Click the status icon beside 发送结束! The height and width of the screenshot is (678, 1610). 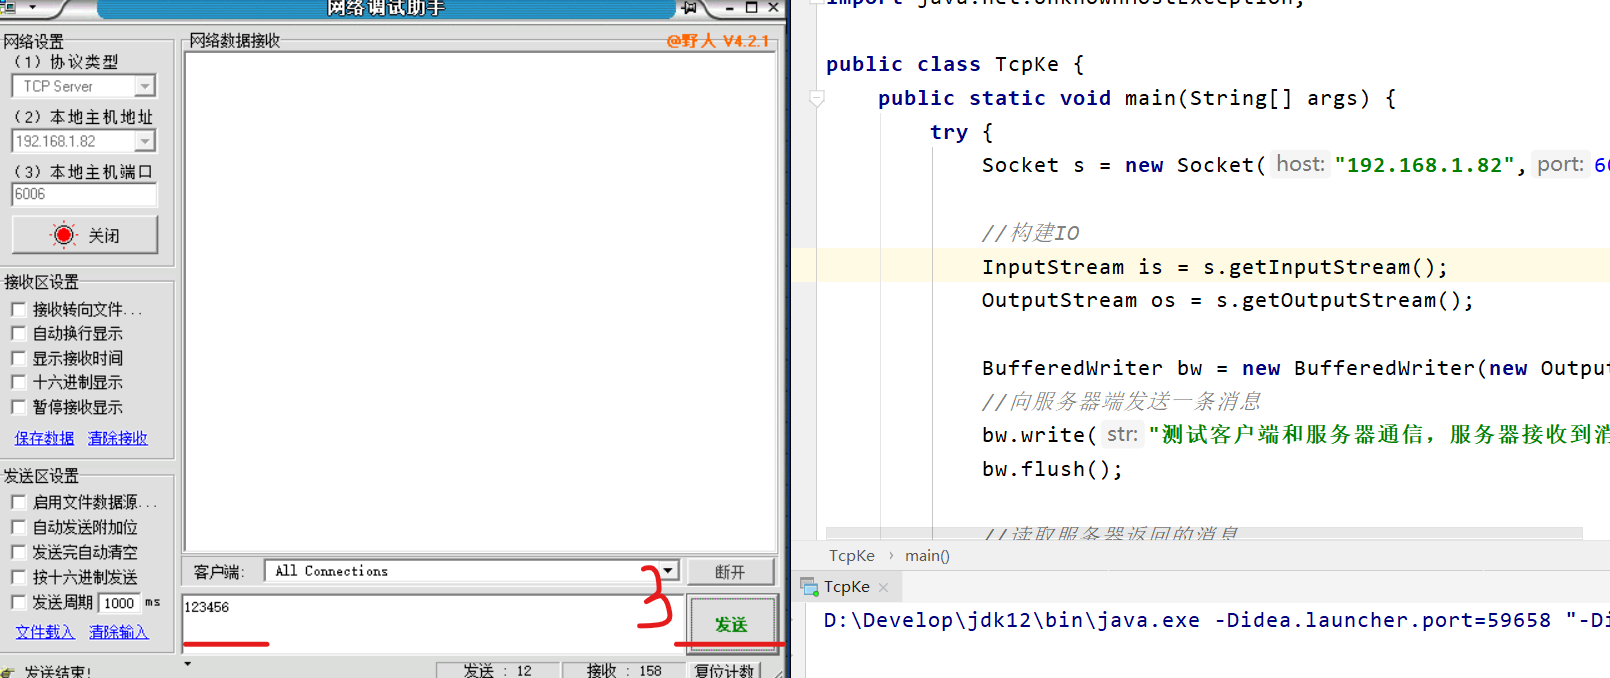pyautogui.click(x=8, y=672)
